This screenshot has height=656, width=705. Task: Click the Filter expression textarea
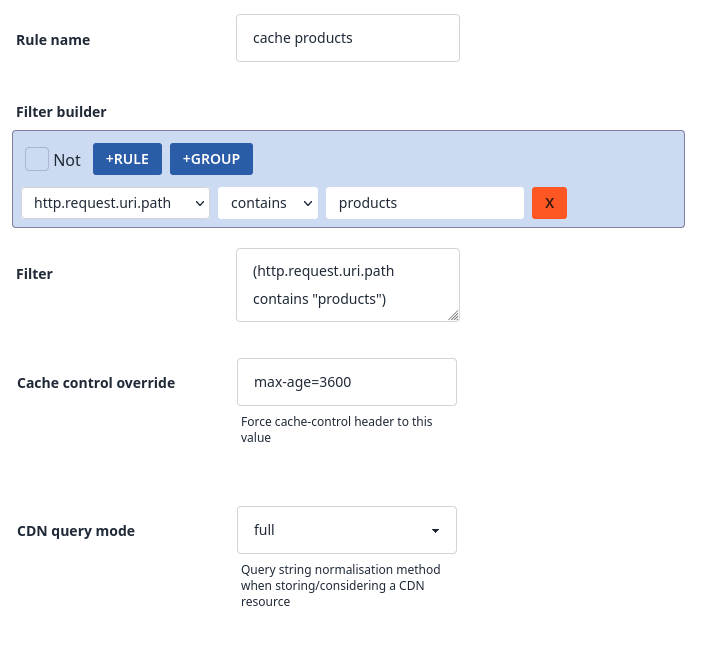(348, 285)
